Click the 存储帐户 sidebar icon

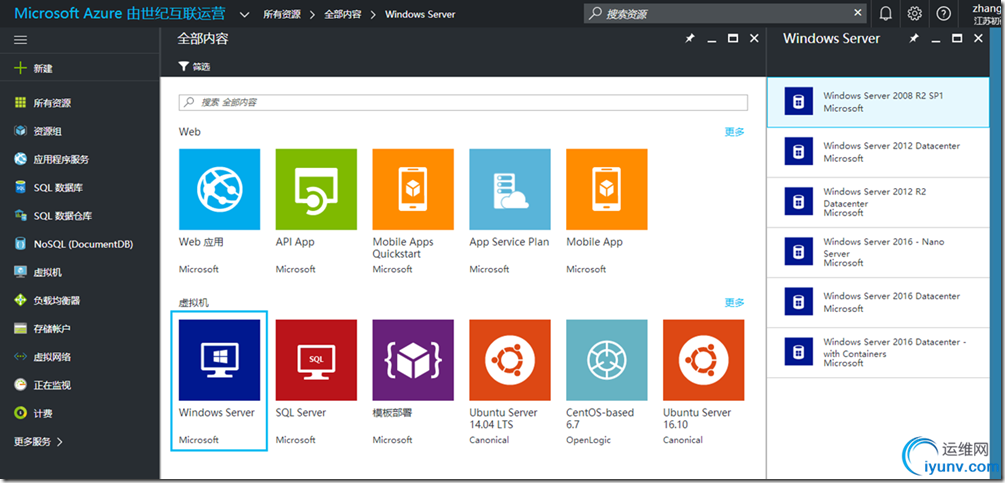tap(21, 329)
